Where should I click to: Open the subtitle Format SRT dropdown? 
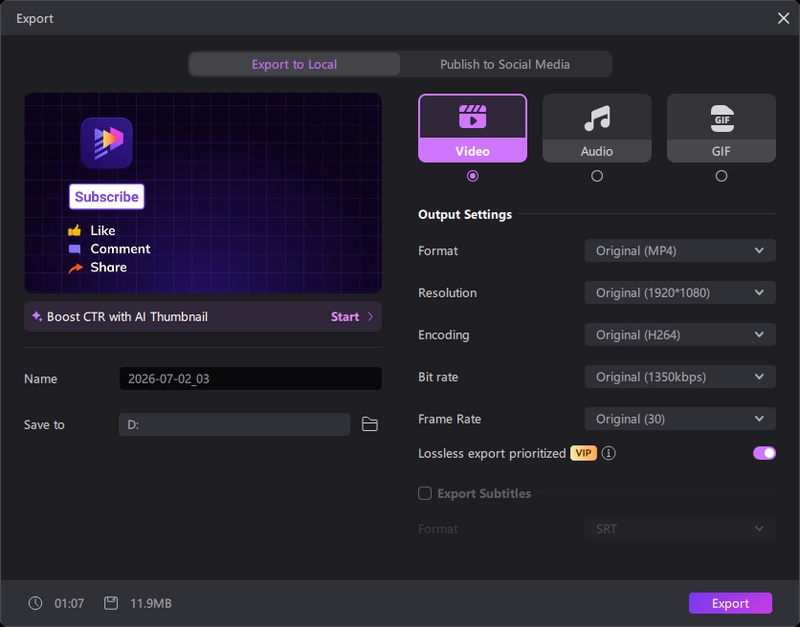tap(680, 529)
